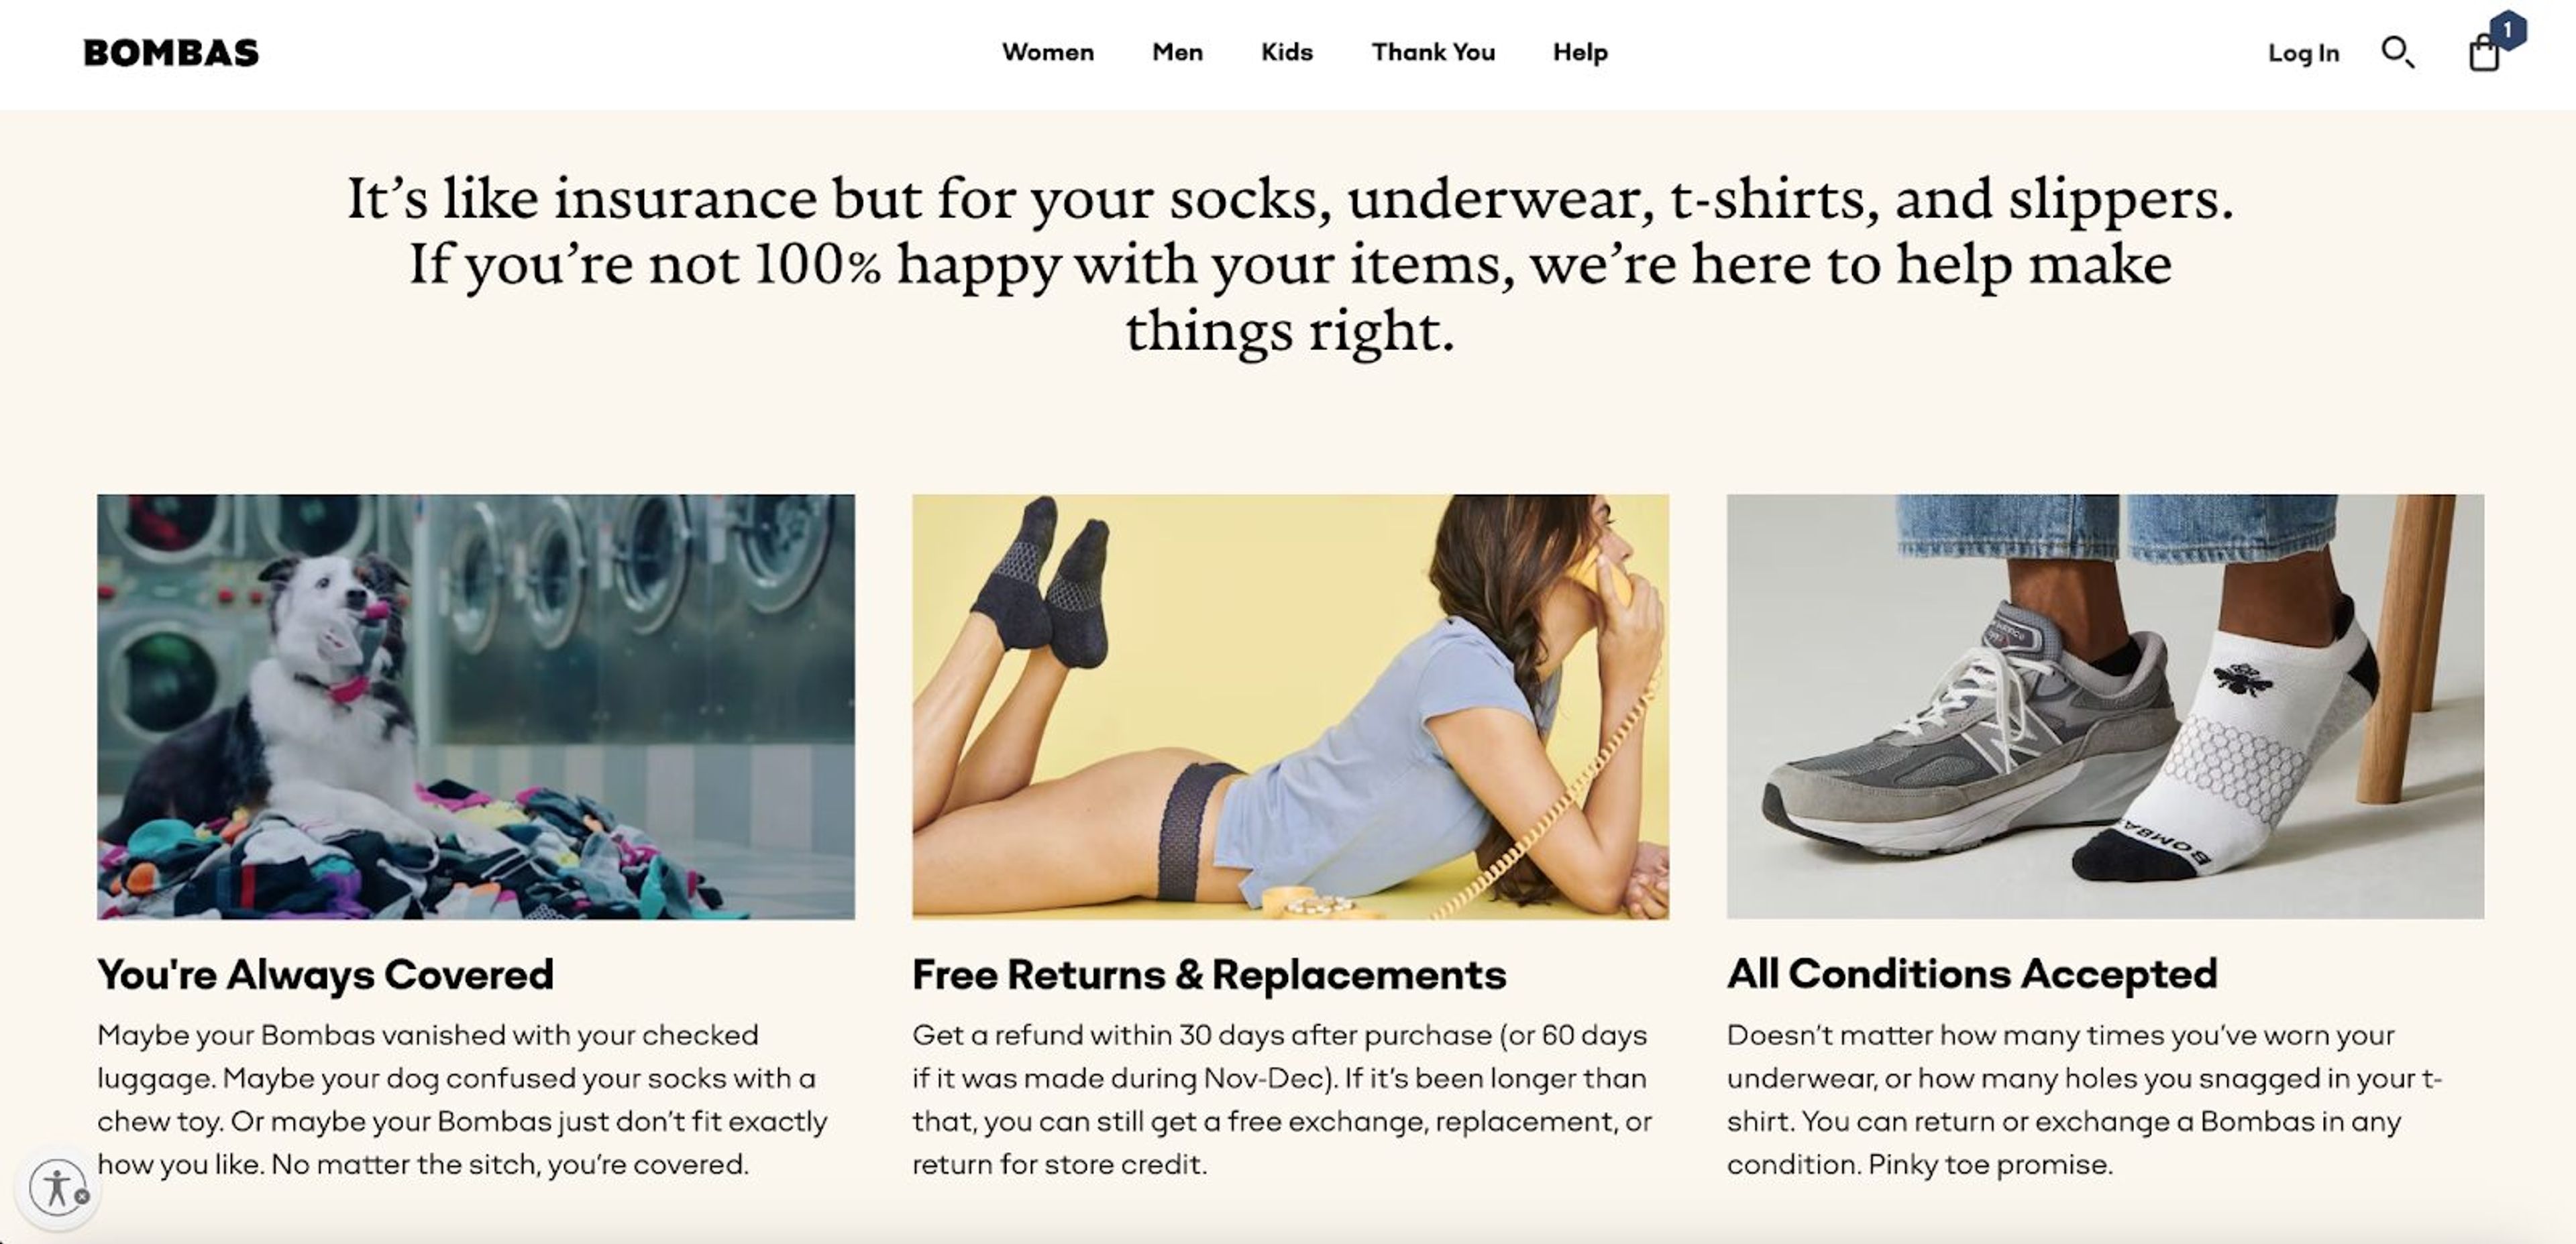Click the Log In link
Viewport: 2576px width, 1244px height.
click(x=2303, y=53)
